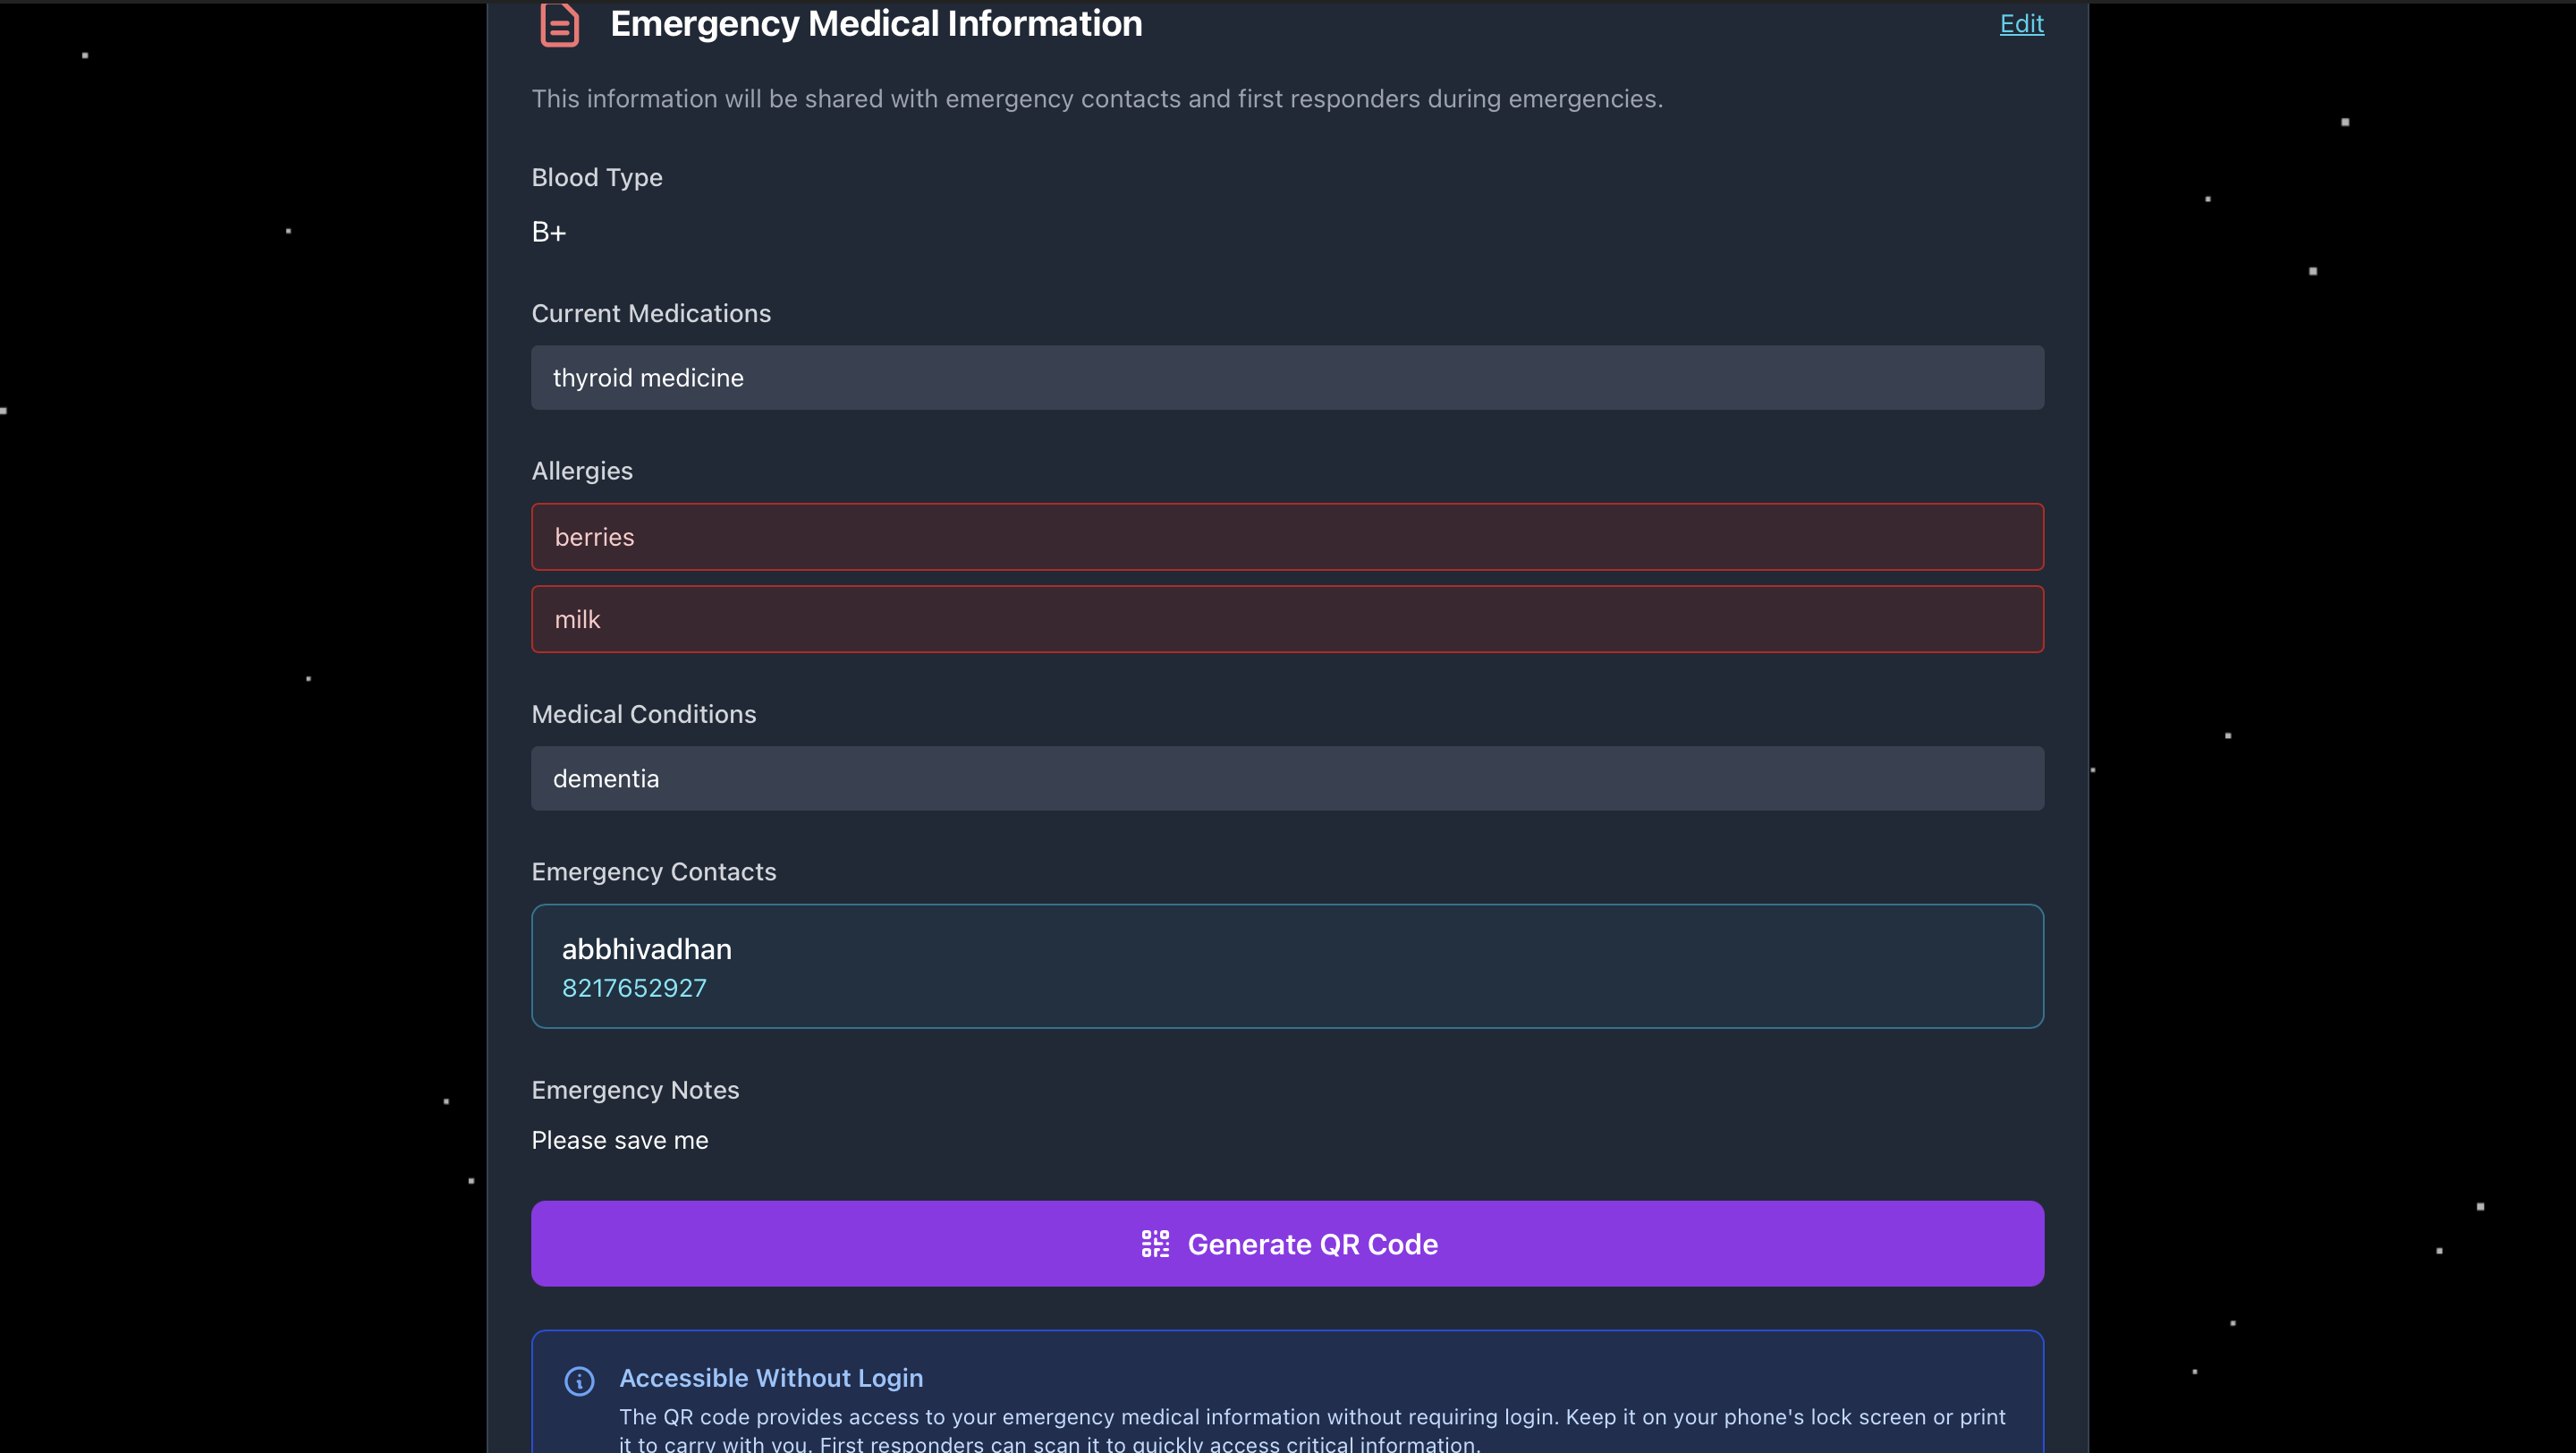Click the Please save me note
Screen dimensions: 2576x1453
point(619,1140)
